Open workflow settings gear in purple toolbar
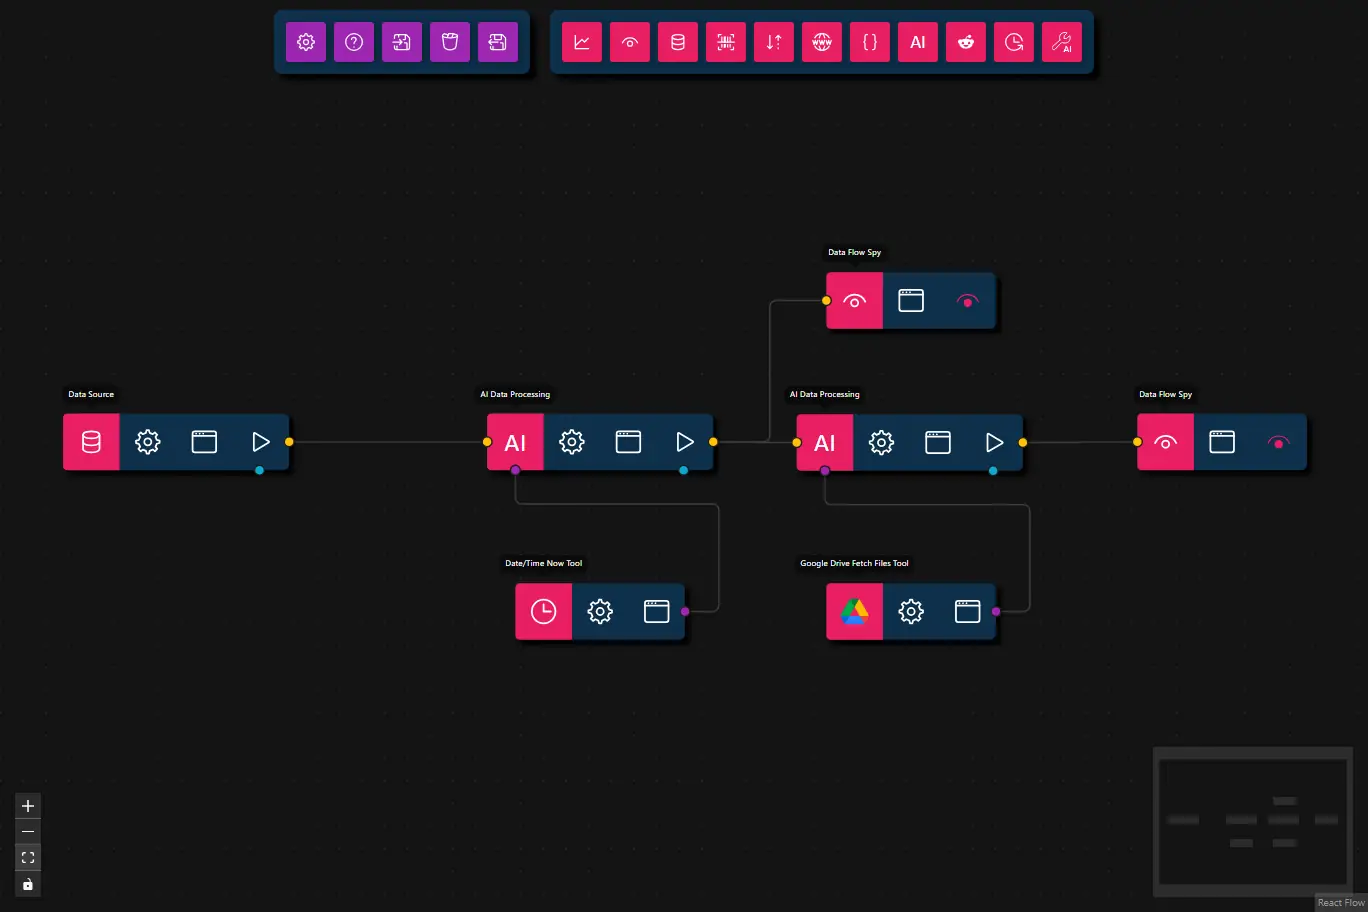Screen dimensions: 1368x912 click(x=306, y=42)
